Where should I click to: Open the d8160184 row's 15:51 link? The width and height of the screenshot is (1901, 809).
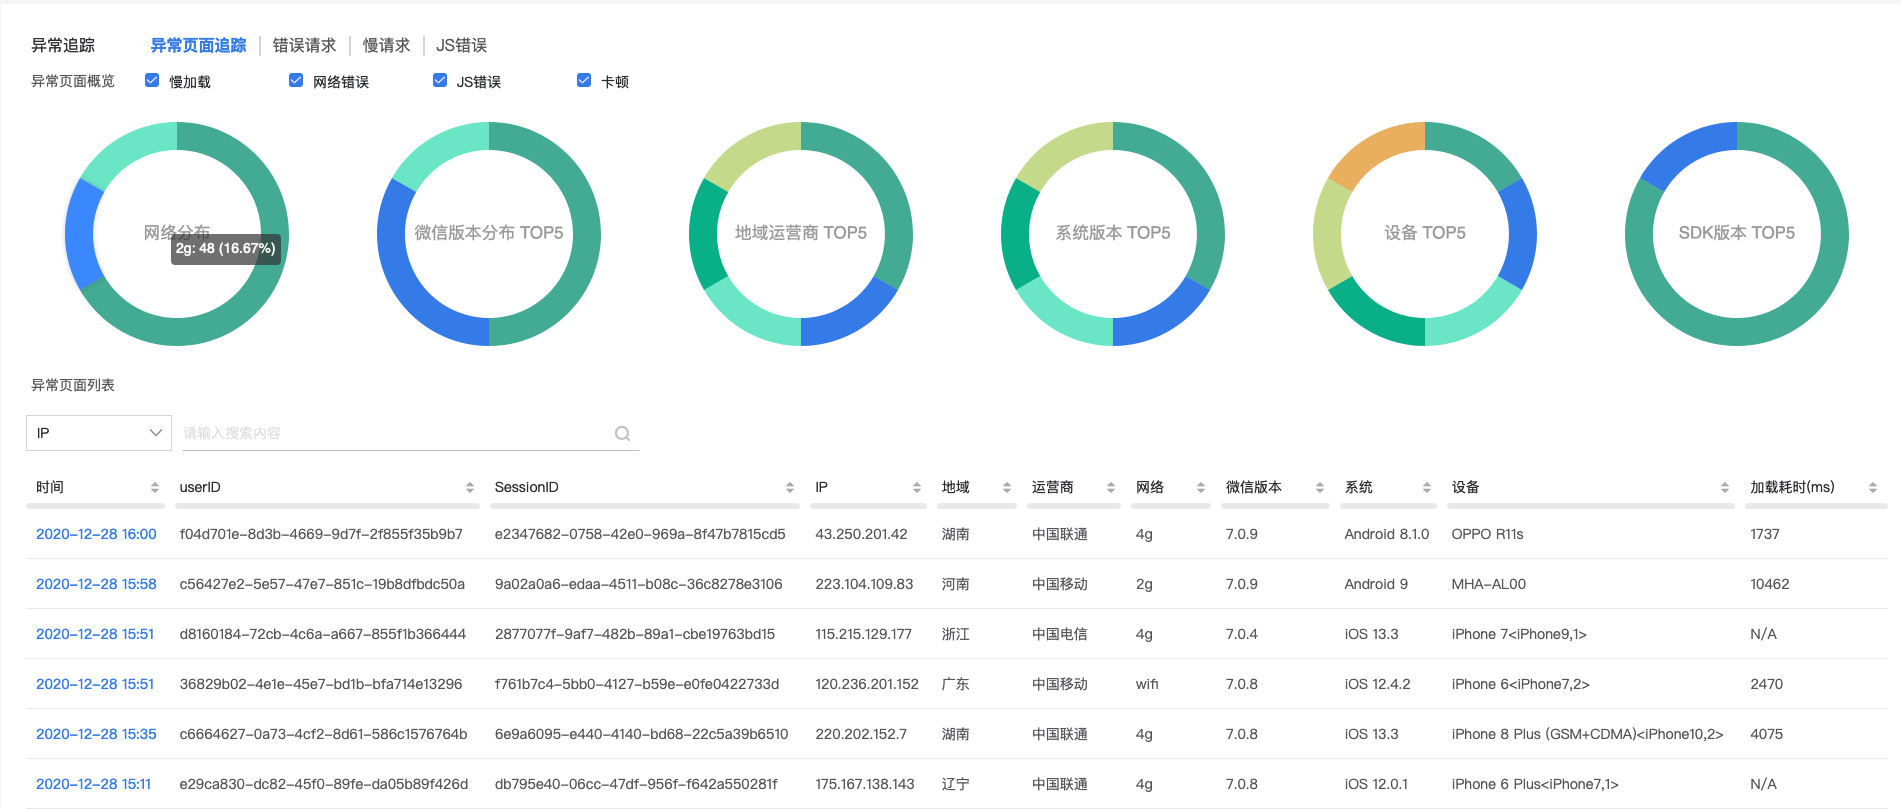95,634
